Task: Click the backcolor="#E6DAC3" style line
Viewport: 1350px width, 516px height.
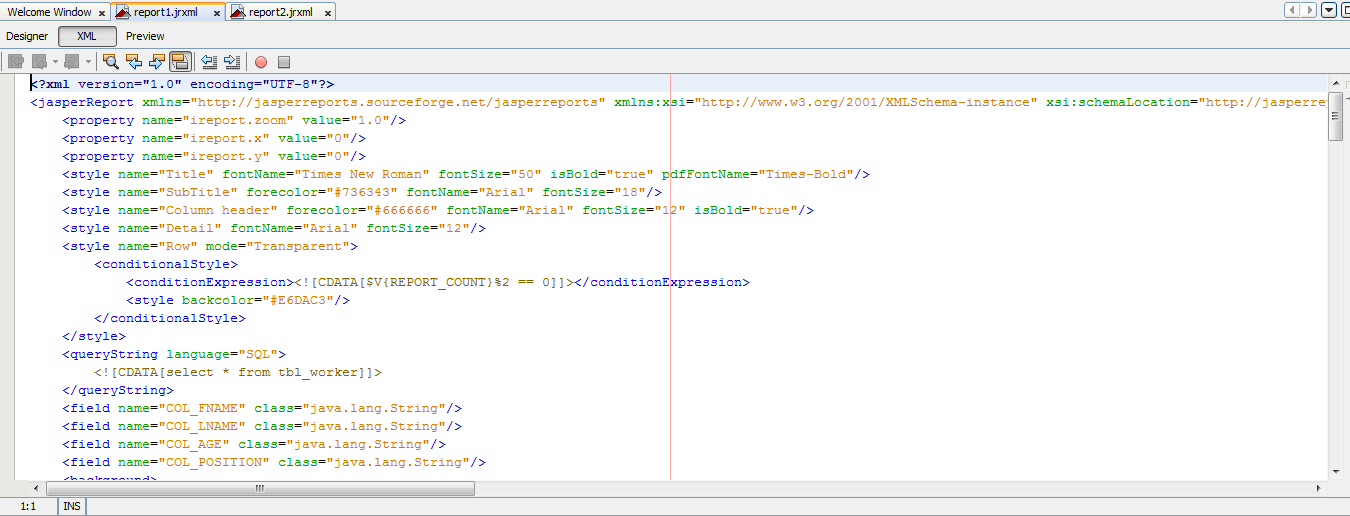Action: (x=238, y=300)
